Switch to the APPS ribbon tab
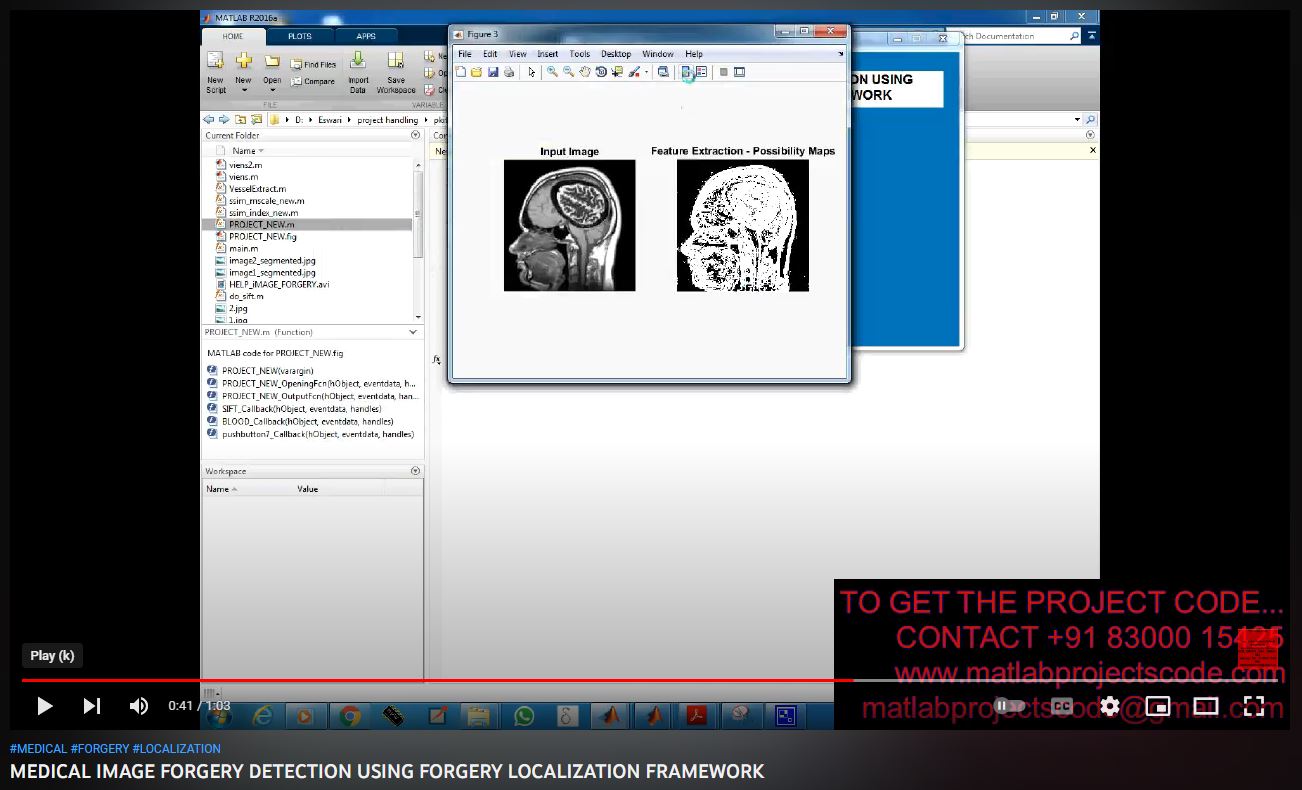The image size is (1302, 790). point(366,36)
